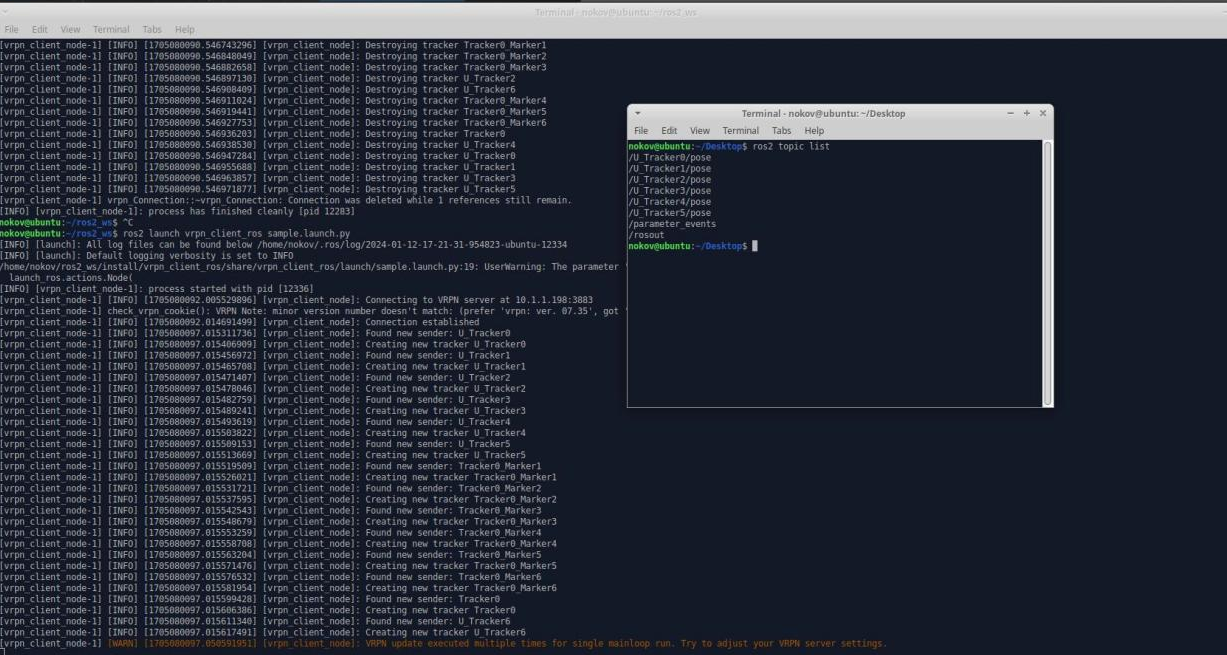
Task: Click 'Destroying tracker U_Tracker2' log line
Action: pyautogui.click(x=258, y=78)
